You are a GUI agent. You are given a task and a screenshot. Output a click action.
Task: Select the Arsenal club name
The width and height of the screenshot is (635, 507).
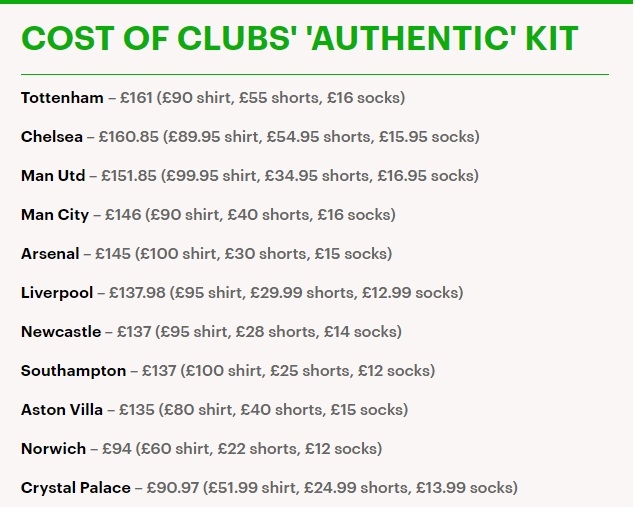[x=50, y=254]
